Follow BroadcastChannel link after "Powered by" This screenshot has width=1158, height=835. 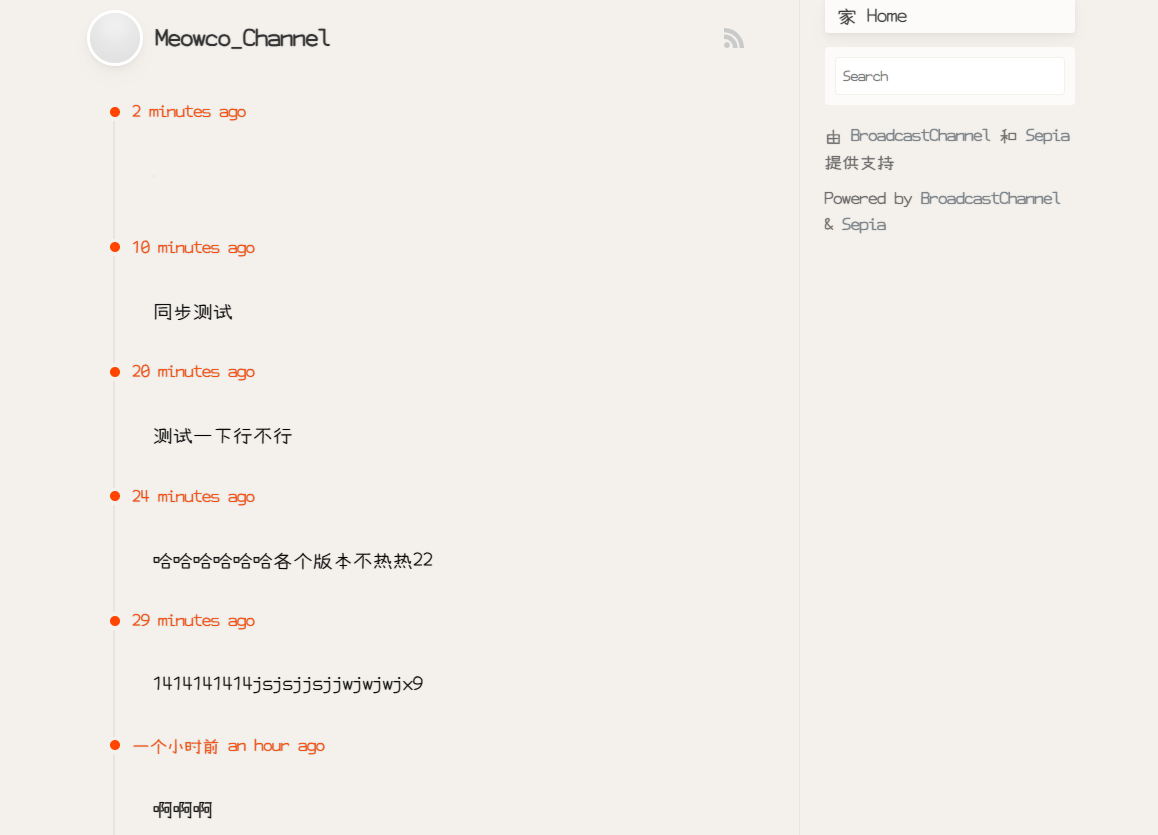(x=990, y=199)
